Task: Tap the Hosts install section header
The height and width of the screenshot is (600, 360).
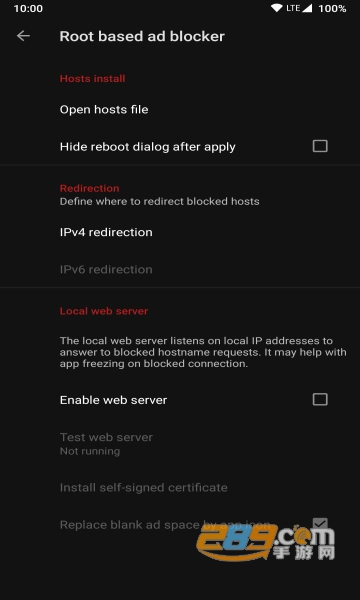Action: [93, 78]
